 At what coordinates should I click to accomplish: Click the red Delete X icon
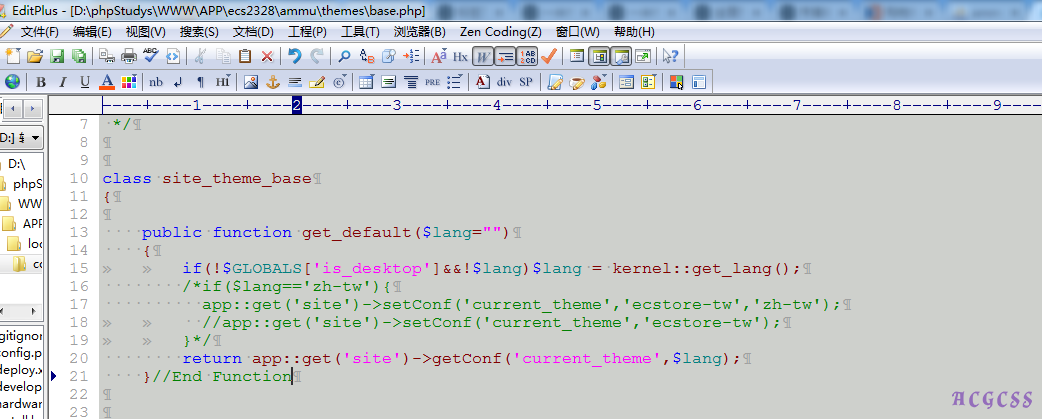(267, 56)
